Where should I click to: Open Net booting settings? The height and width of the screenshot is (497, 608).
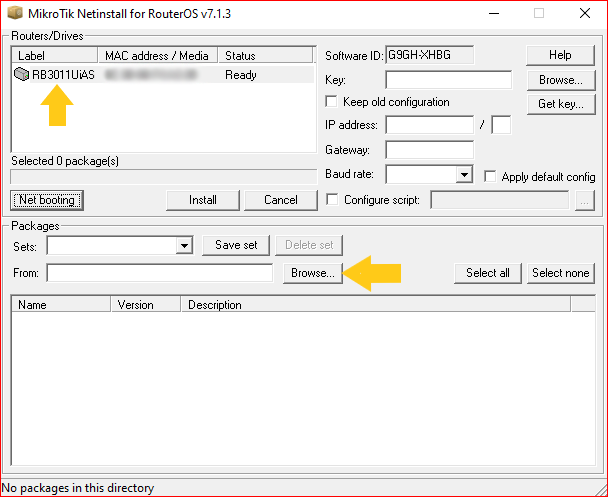tap(47, 200)
